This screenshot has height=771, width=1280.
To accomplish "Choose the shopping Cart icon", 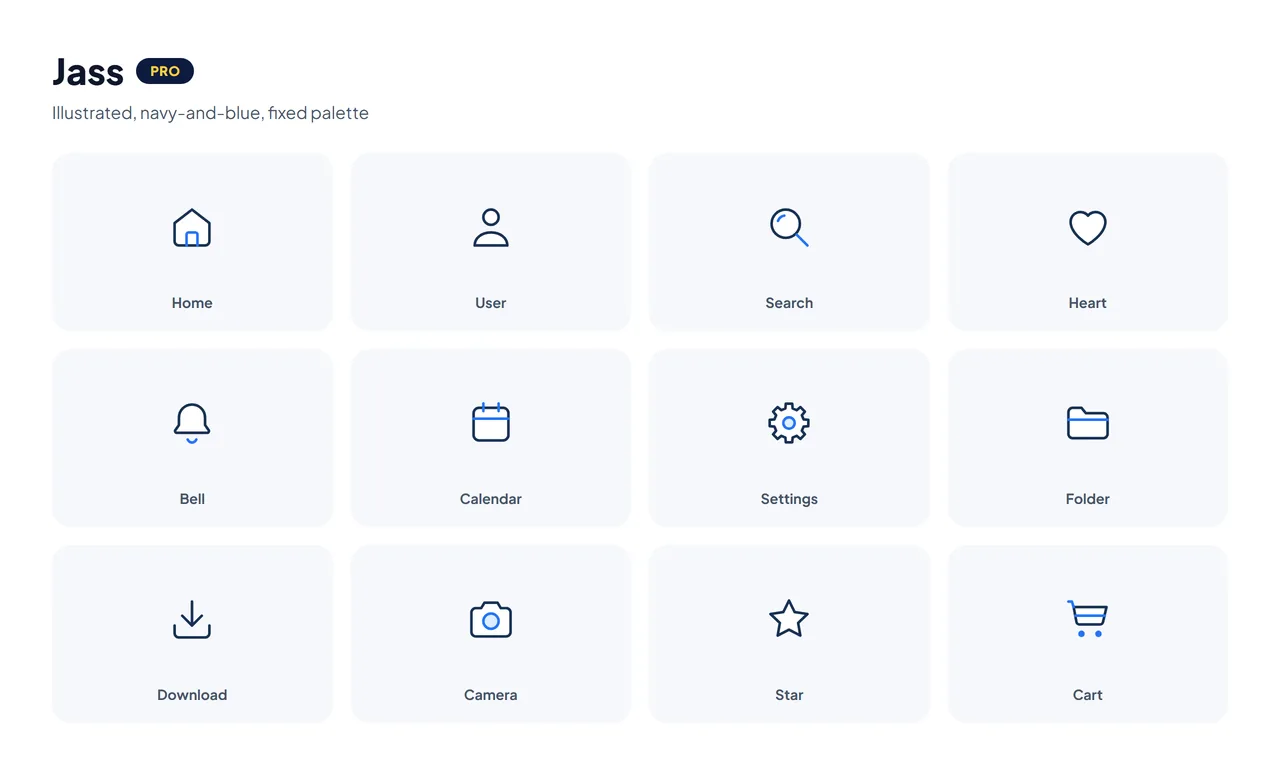I will (1088, 619).
